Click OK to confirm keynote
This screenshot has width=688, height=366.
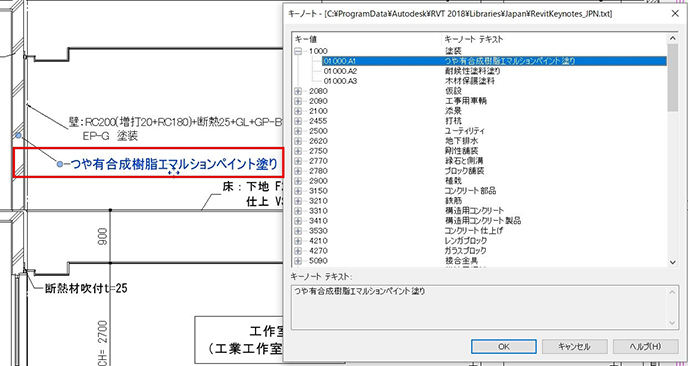504,346
